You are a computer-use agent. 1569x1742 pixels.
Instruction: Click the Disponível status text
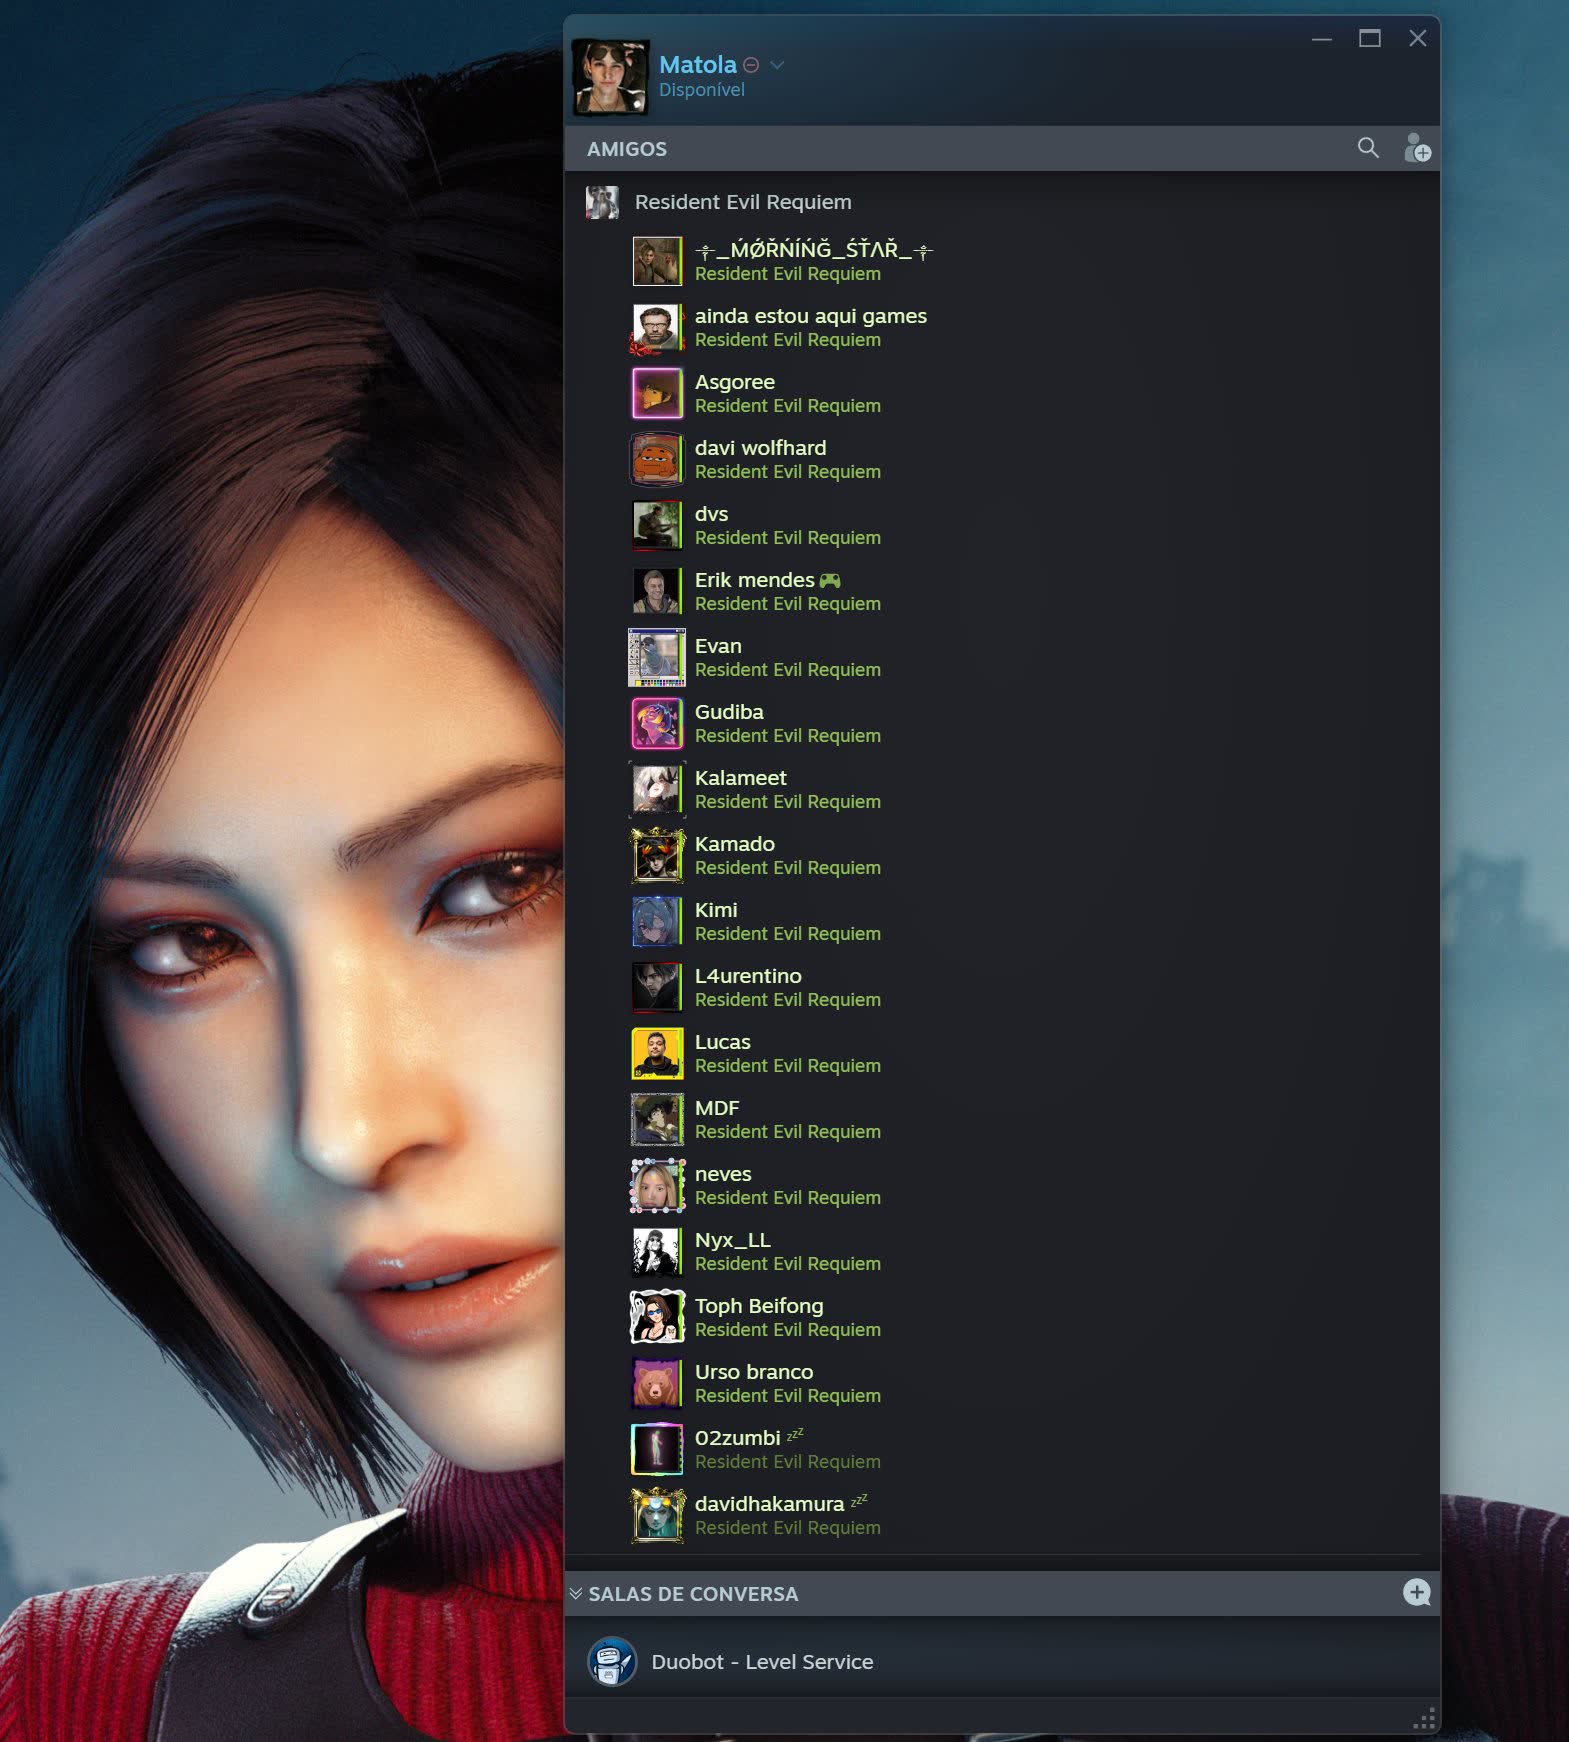coord(701,90)
